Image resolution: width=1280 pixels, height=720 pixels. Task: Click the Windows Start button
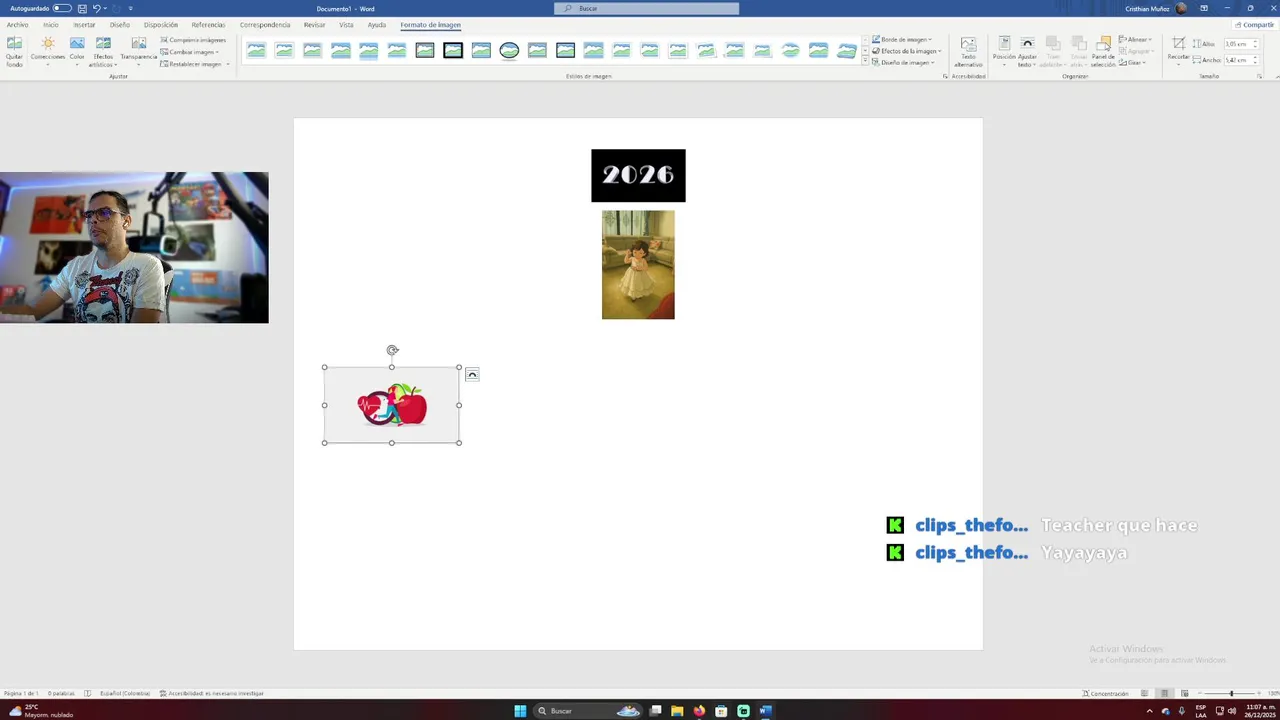520,711
